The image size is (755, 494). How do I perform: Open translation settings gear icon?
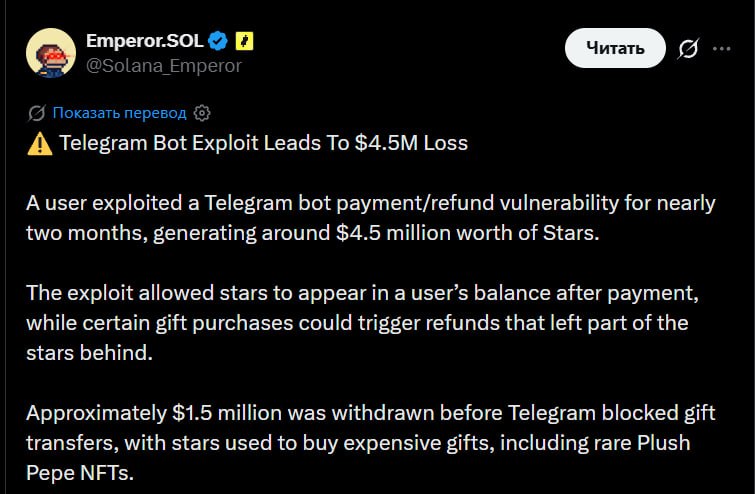(202, 113)
